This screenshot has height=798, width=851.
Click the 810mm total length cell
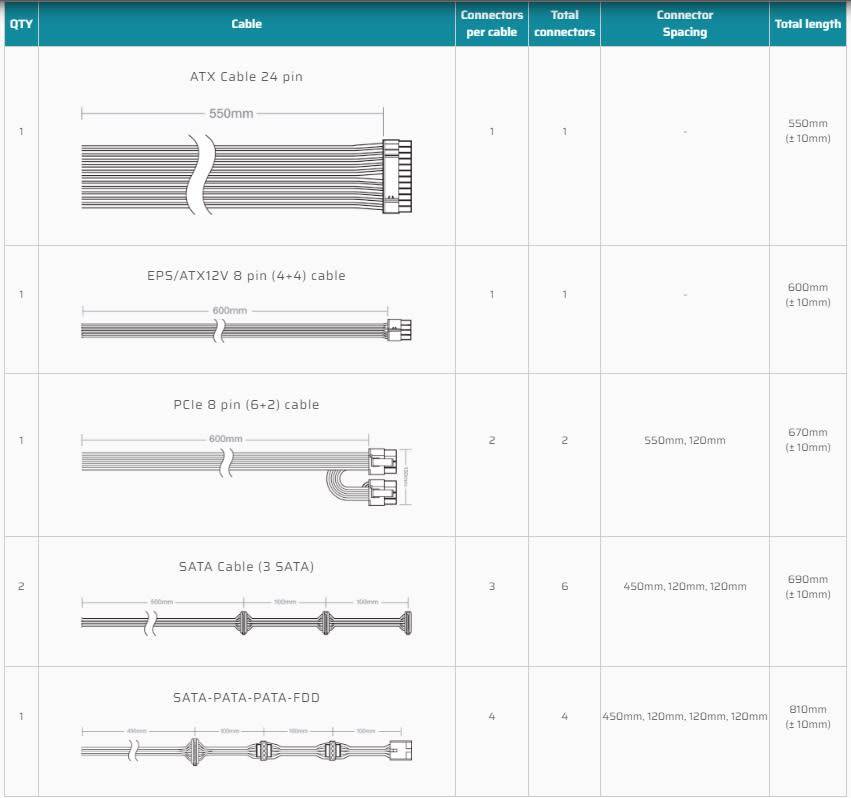pyautogui.click(x=807, y=716)
